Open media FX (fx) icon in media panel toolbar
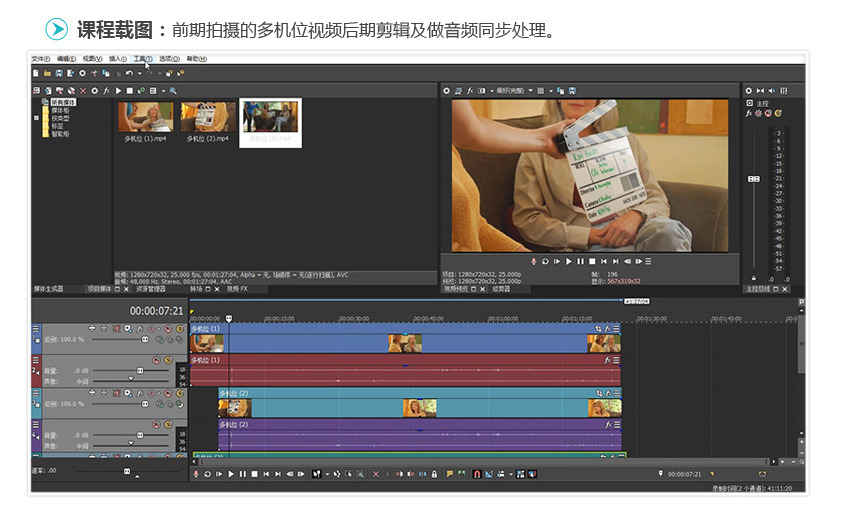 coord(106,91)
